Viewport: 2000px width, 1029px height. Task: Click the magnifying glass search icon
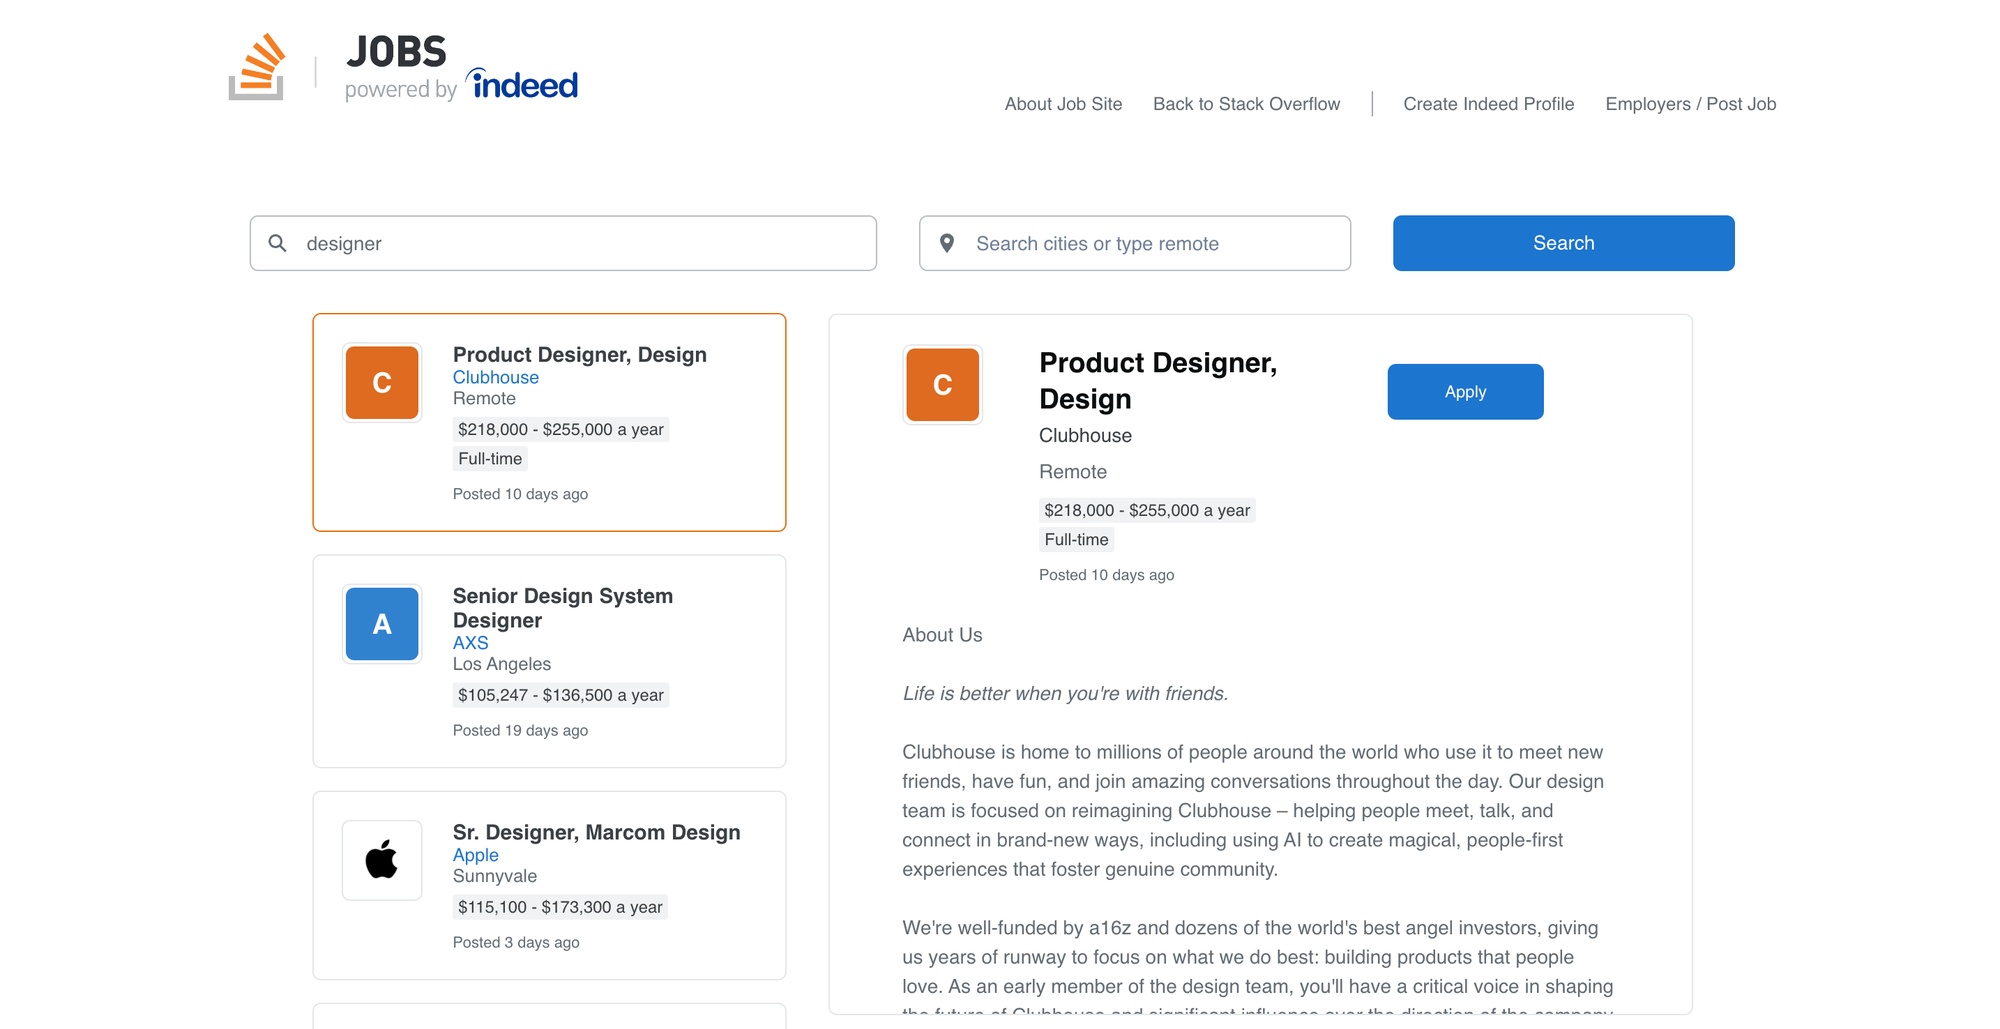[x=278, y=243]
